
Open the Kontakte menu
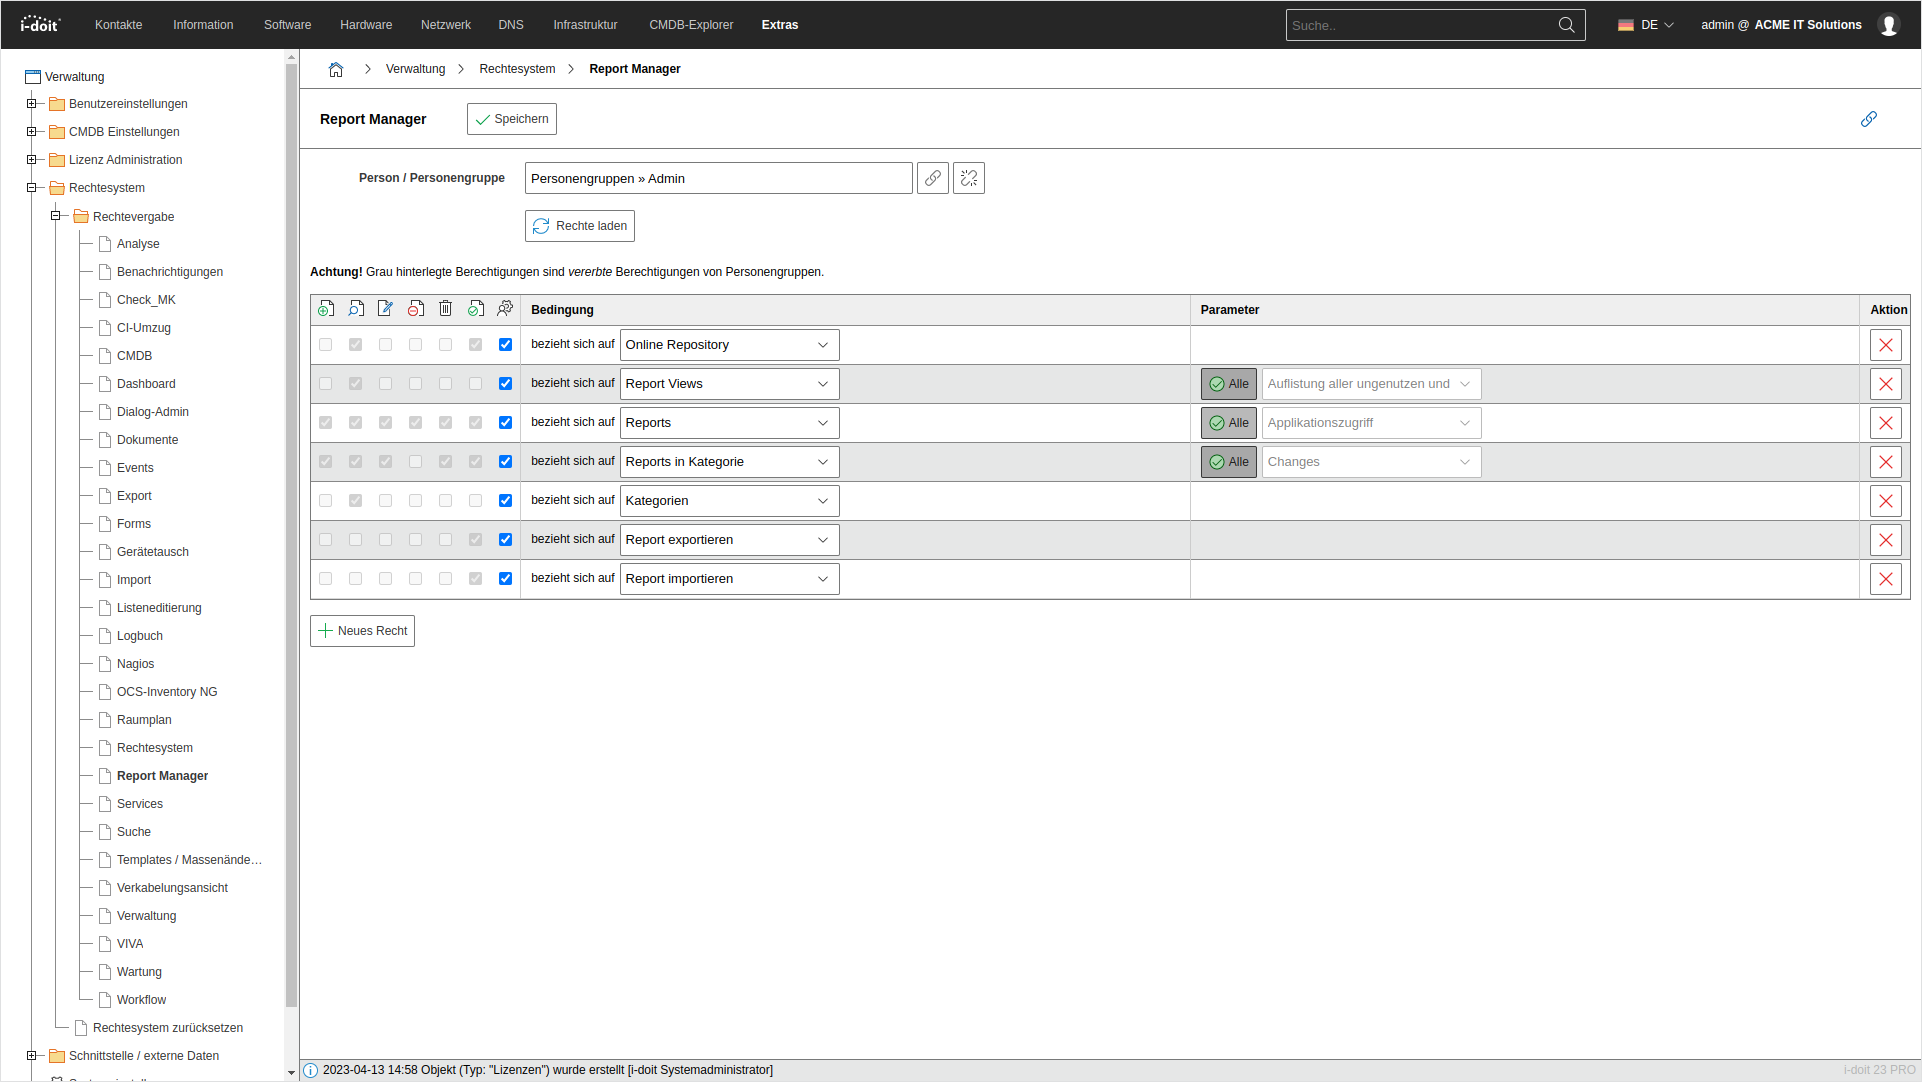(118, 25)
